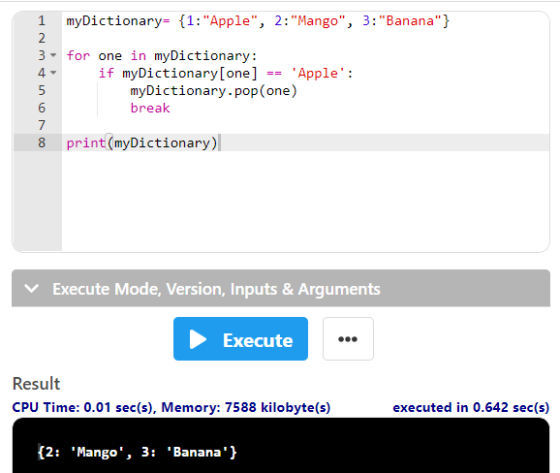Collapse the if block fold arrow on line 4
Viewport: 560px width, 473px height.
tap(53, 73)
